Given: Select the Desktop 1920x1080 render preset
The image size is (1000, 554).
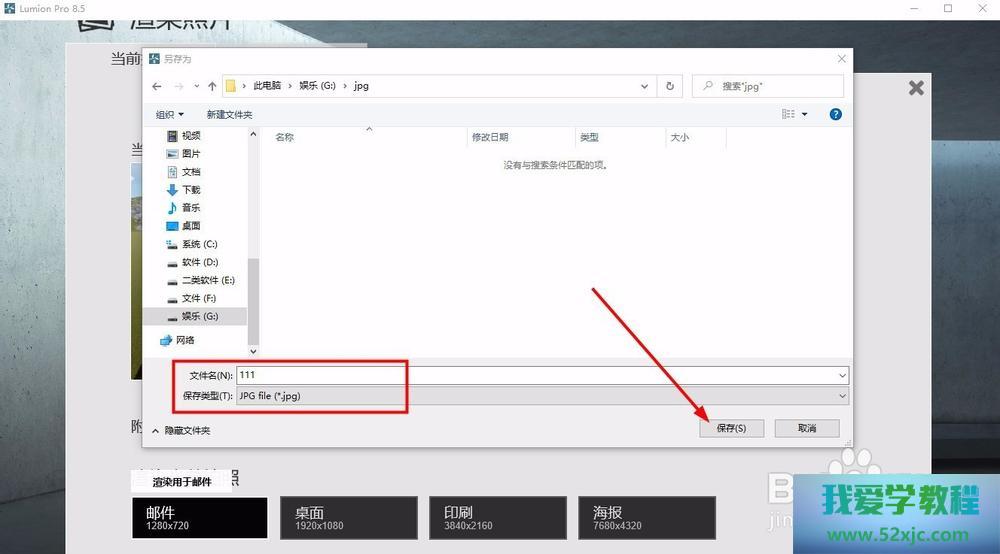Looking at the screenshot, I should 348,518.
